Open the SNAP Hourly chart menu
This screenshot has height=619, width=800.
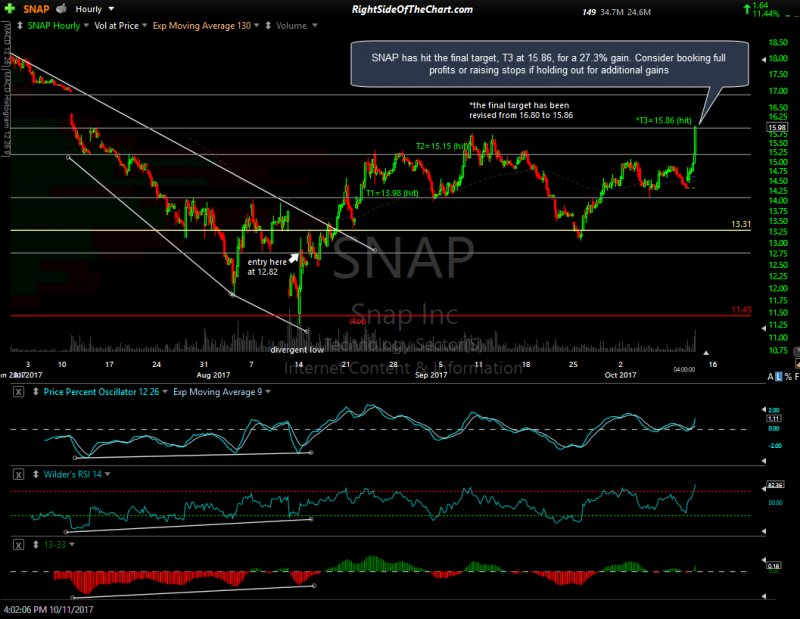(86, 25)
